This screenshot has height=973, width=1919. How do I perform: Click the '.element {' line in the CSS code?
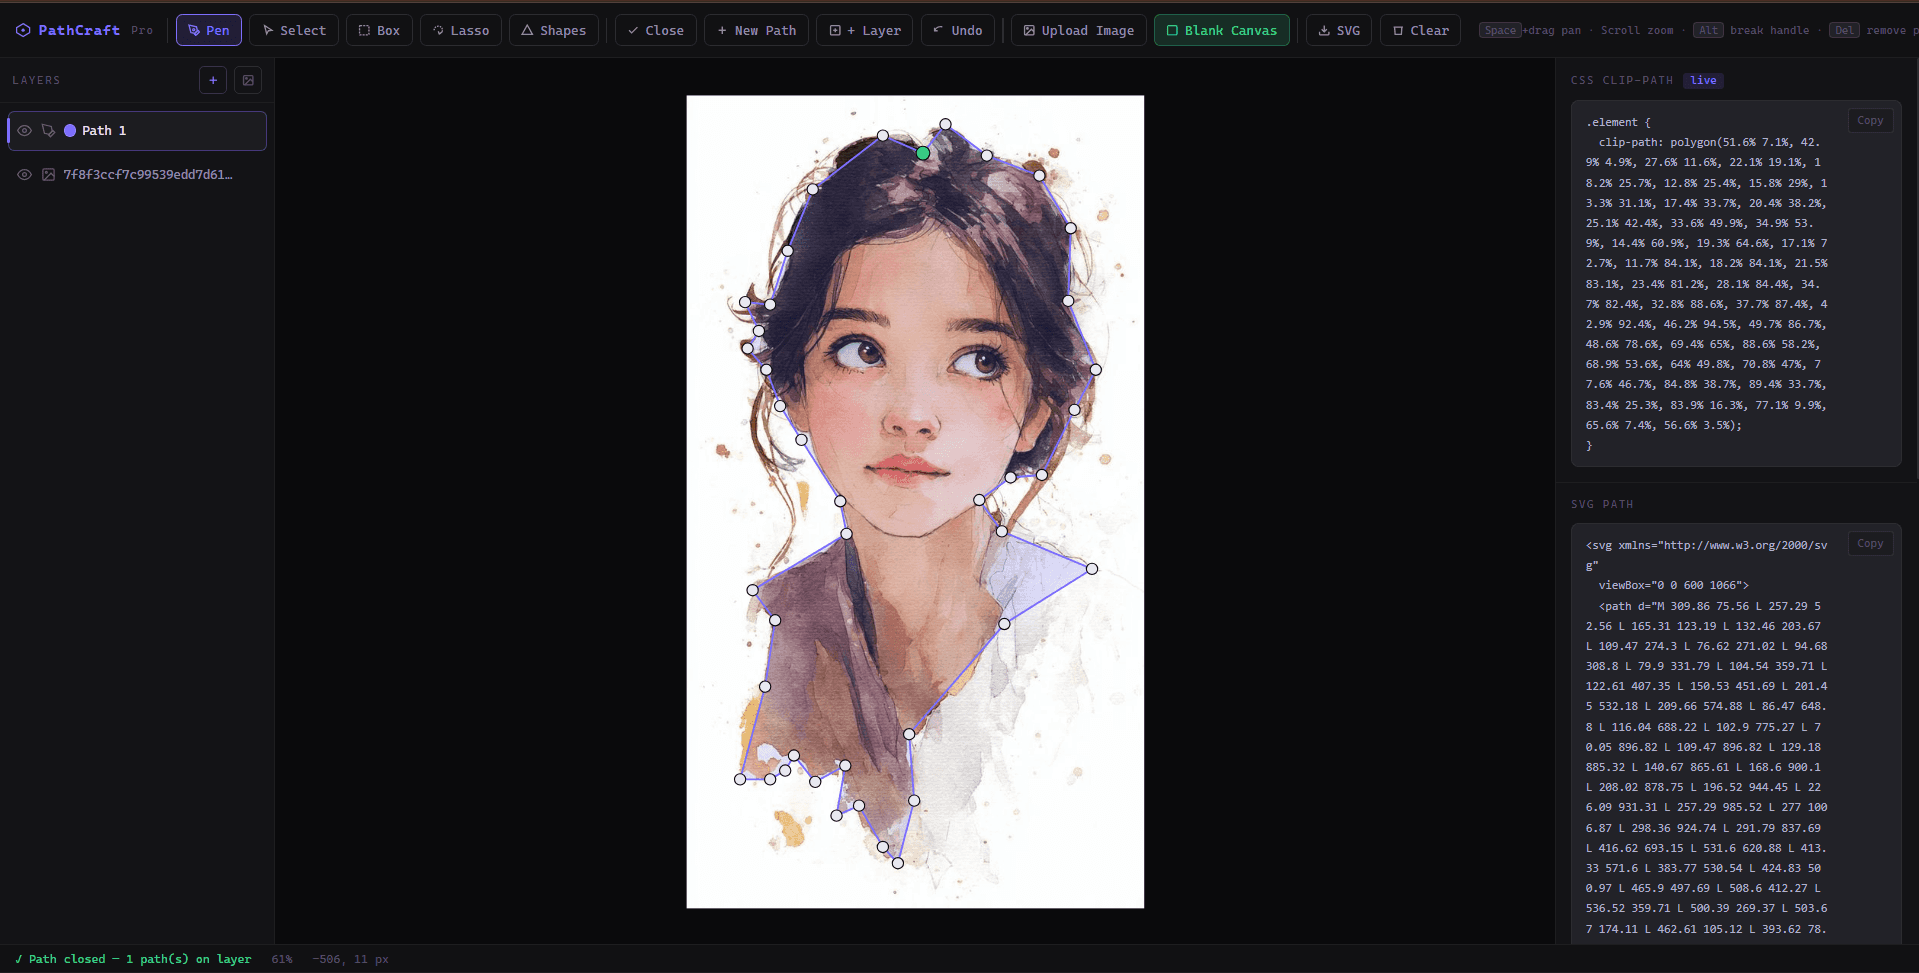tap(1618, 122)
